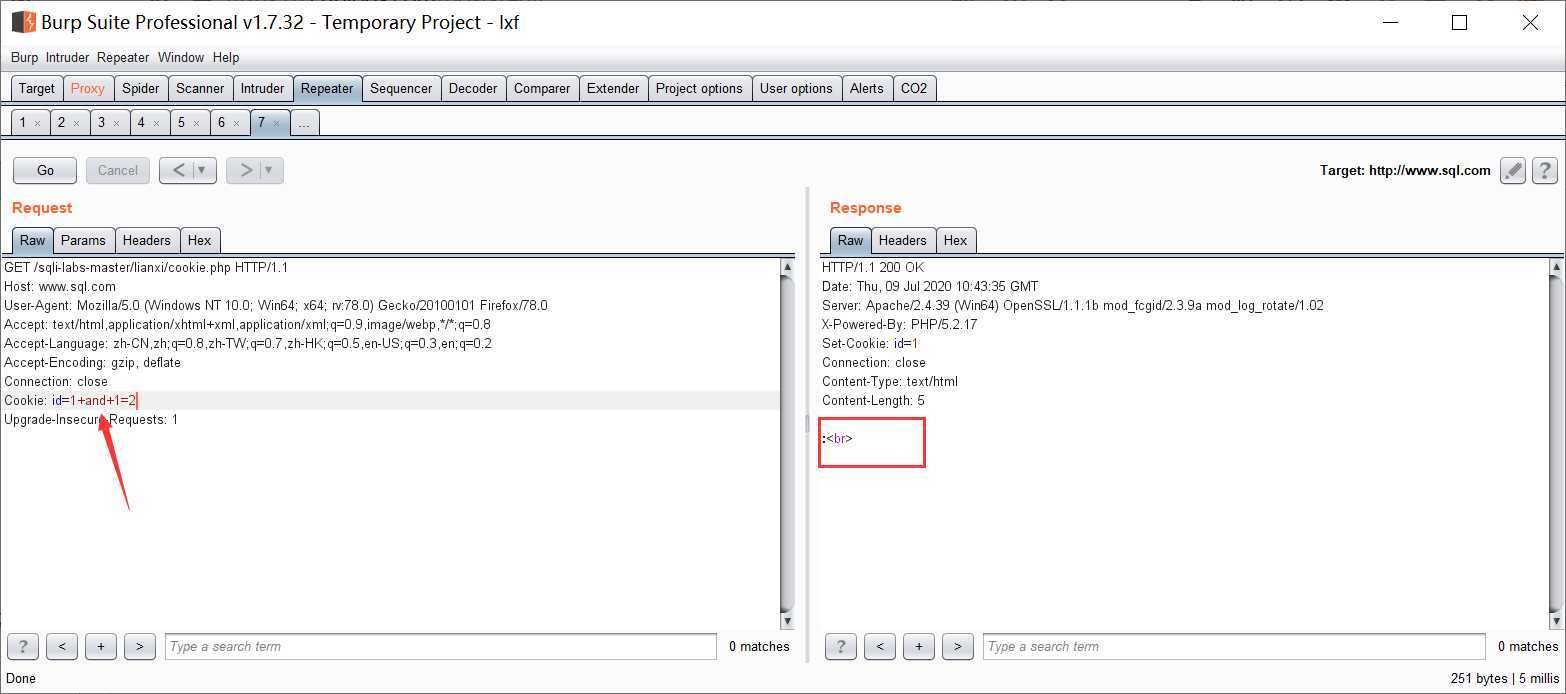The width and height of the screenshot is (1566, 694).
Task: Open the Intruder menu
Action: [67, 57]
